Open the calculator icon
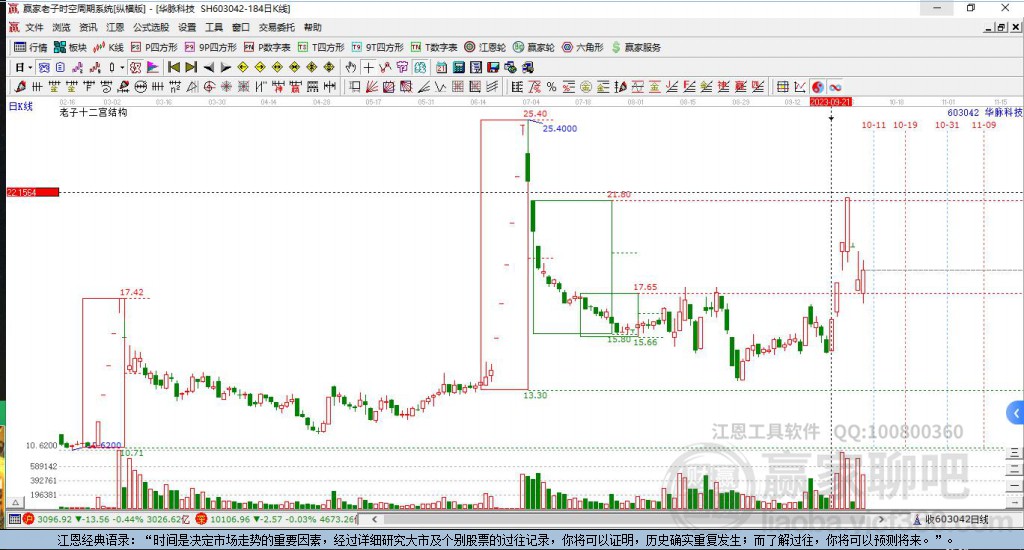 pos(458,67)
